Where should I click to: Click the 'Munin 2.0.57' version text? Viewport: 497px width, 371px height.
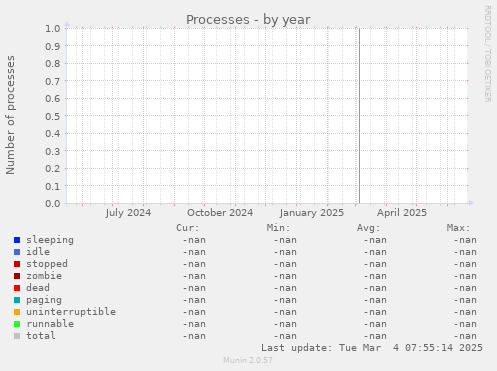248,360
